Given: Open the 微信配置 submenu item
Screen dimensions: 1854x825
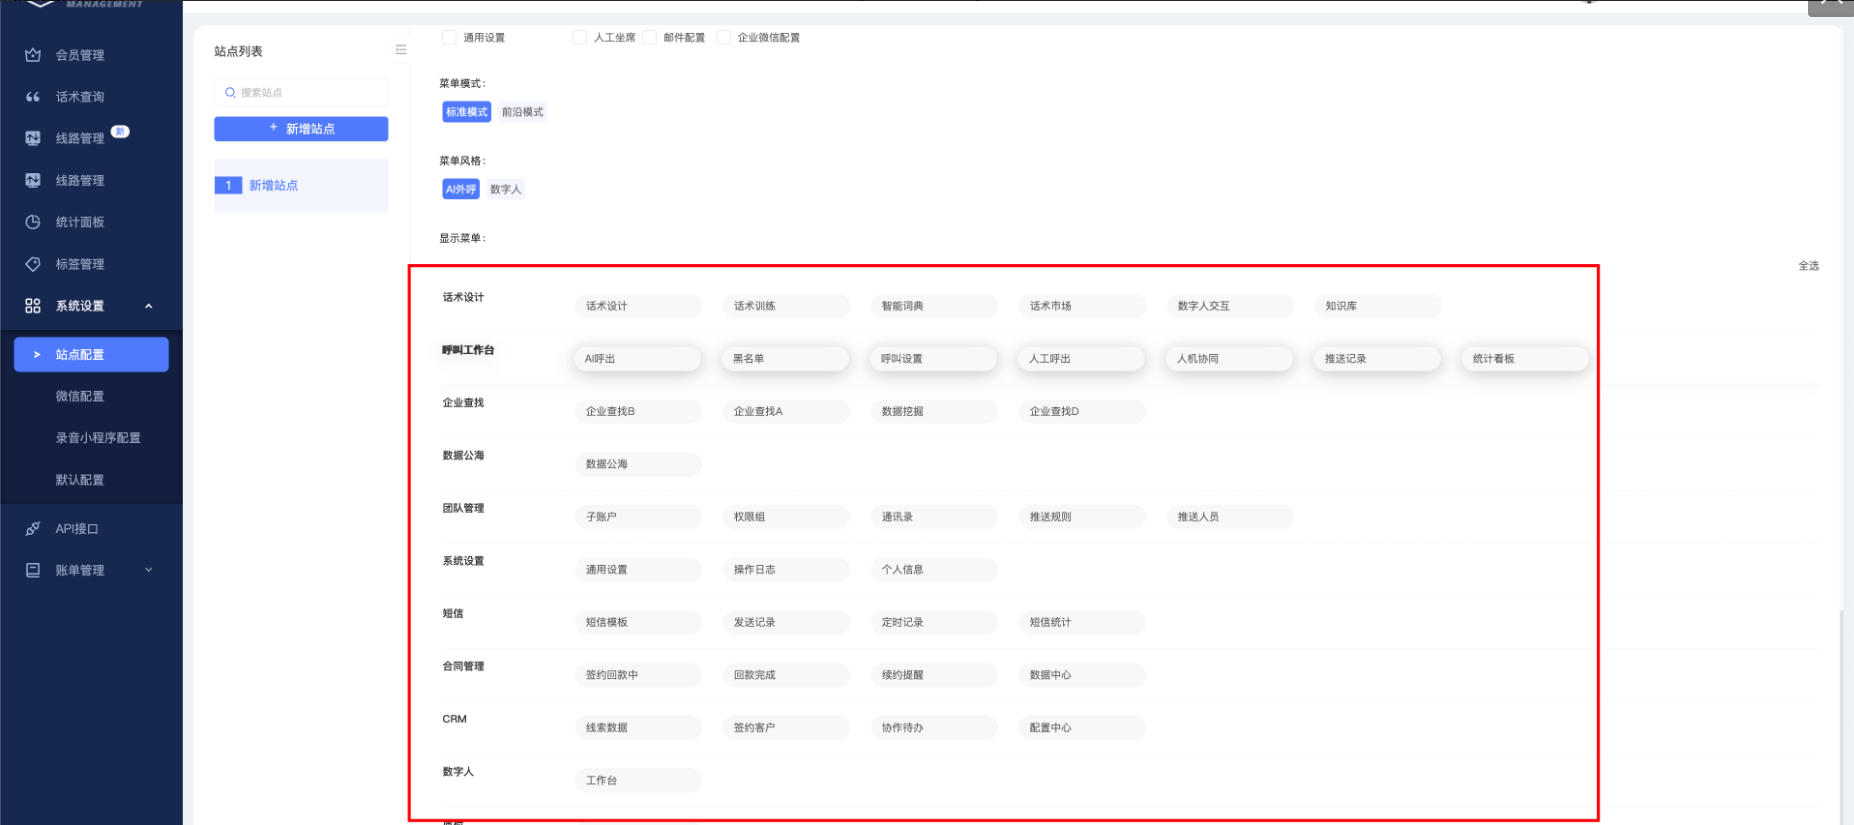Looking at the screenshot, I should point(80,396).
